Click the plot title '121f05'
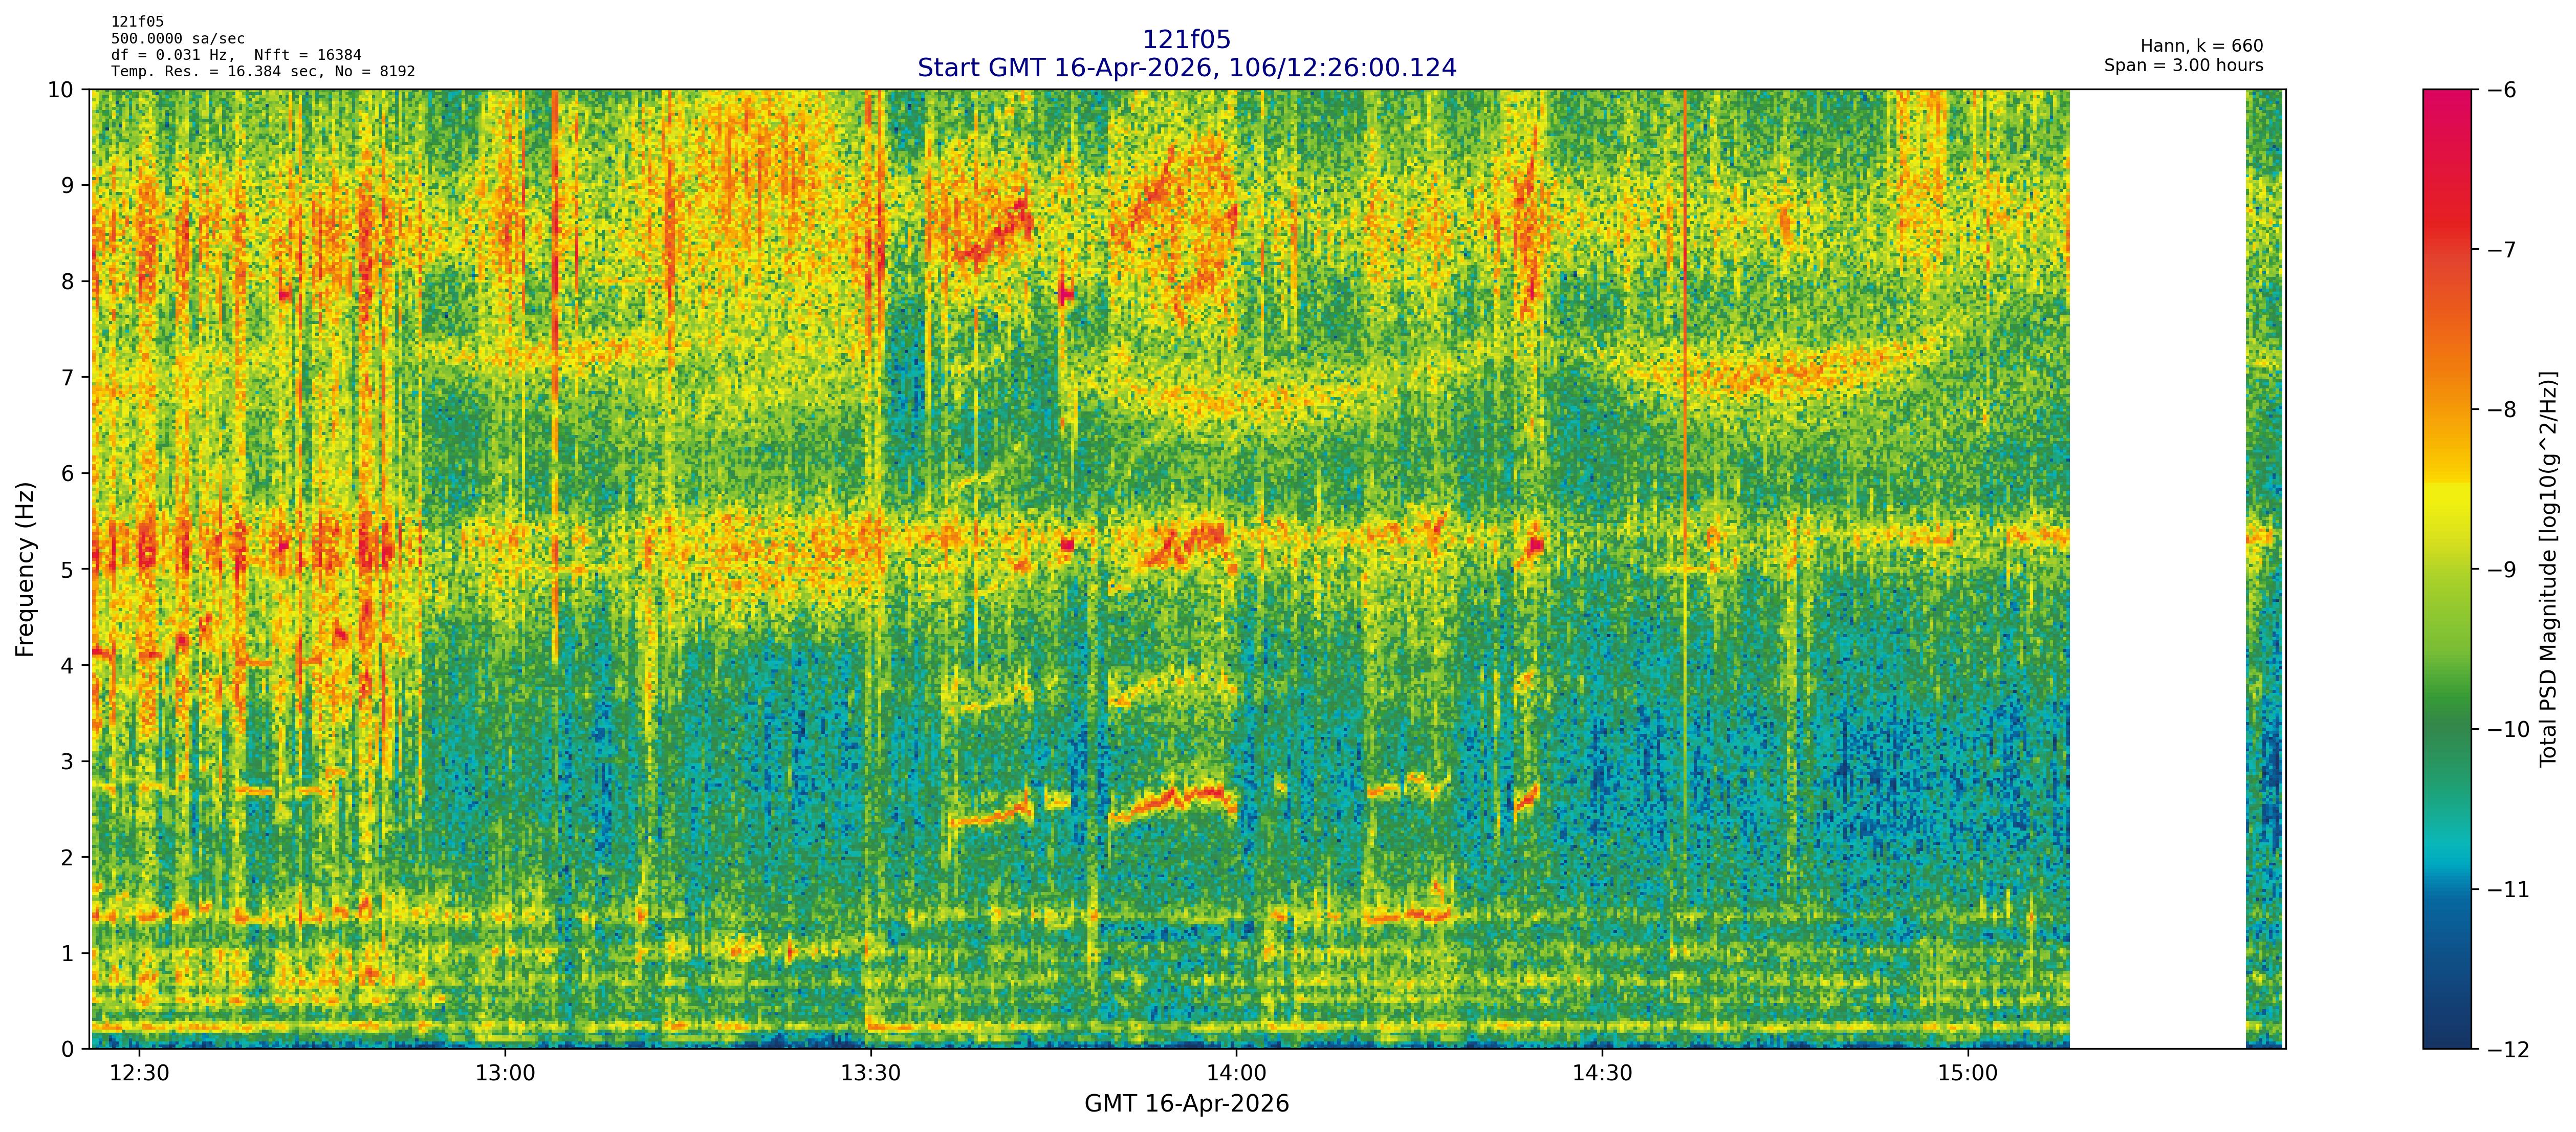Screen dimensions: 2576x1132 [1186, 40]
